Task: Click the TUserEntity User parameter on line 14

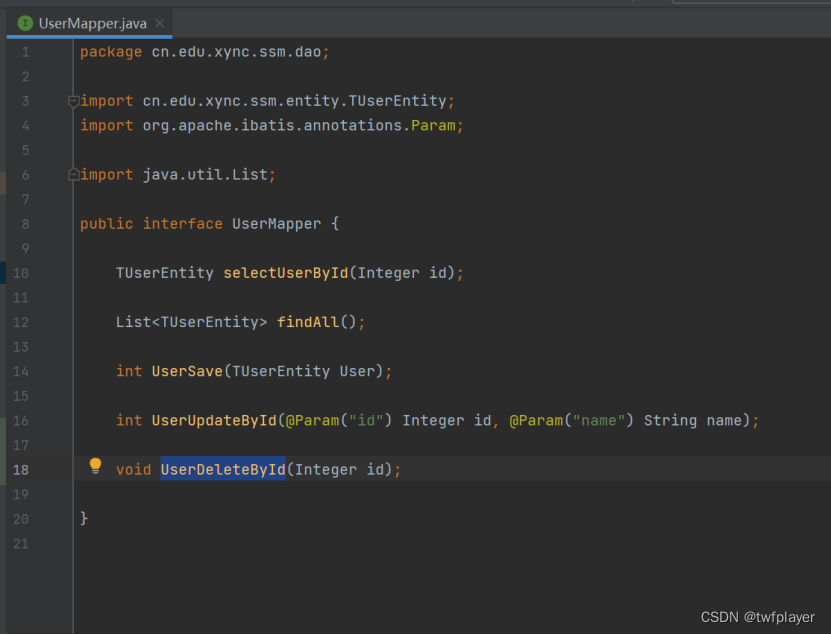Action: (x=304, y=371)
